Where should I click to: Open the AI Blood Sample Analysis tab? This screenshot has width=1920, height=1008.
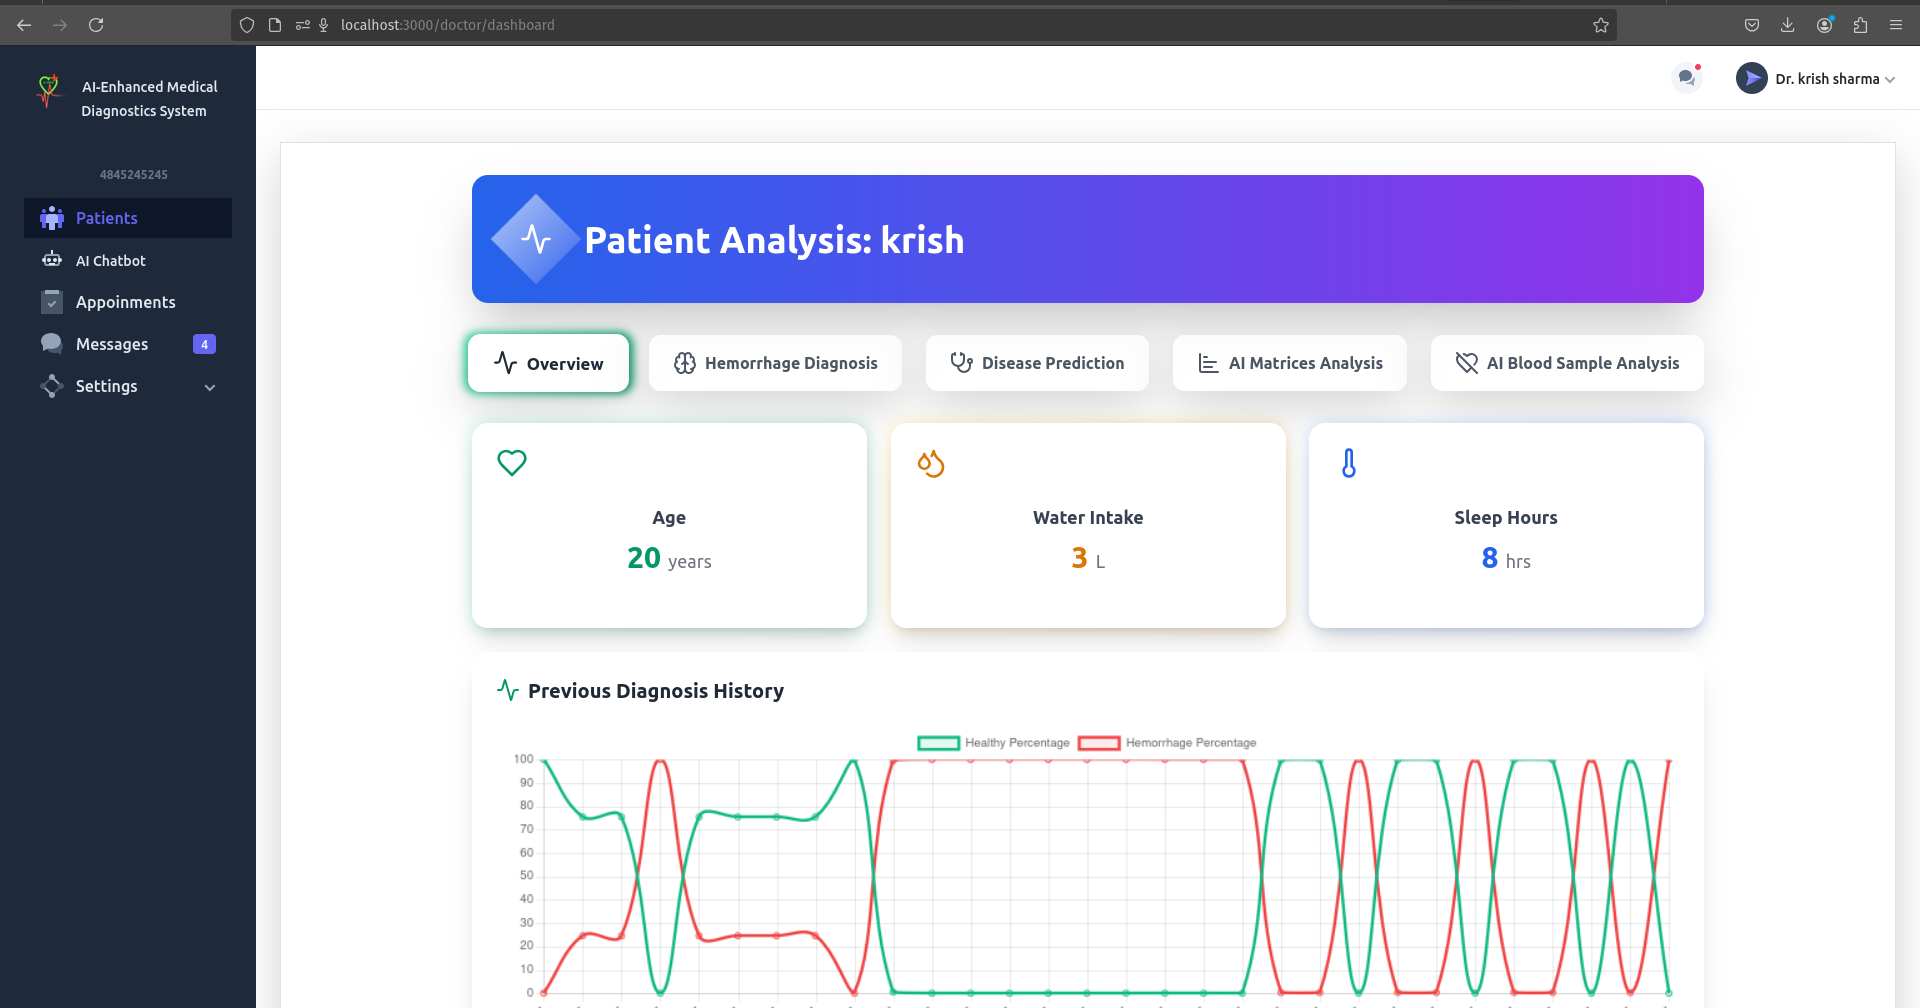click(1567, 363)
